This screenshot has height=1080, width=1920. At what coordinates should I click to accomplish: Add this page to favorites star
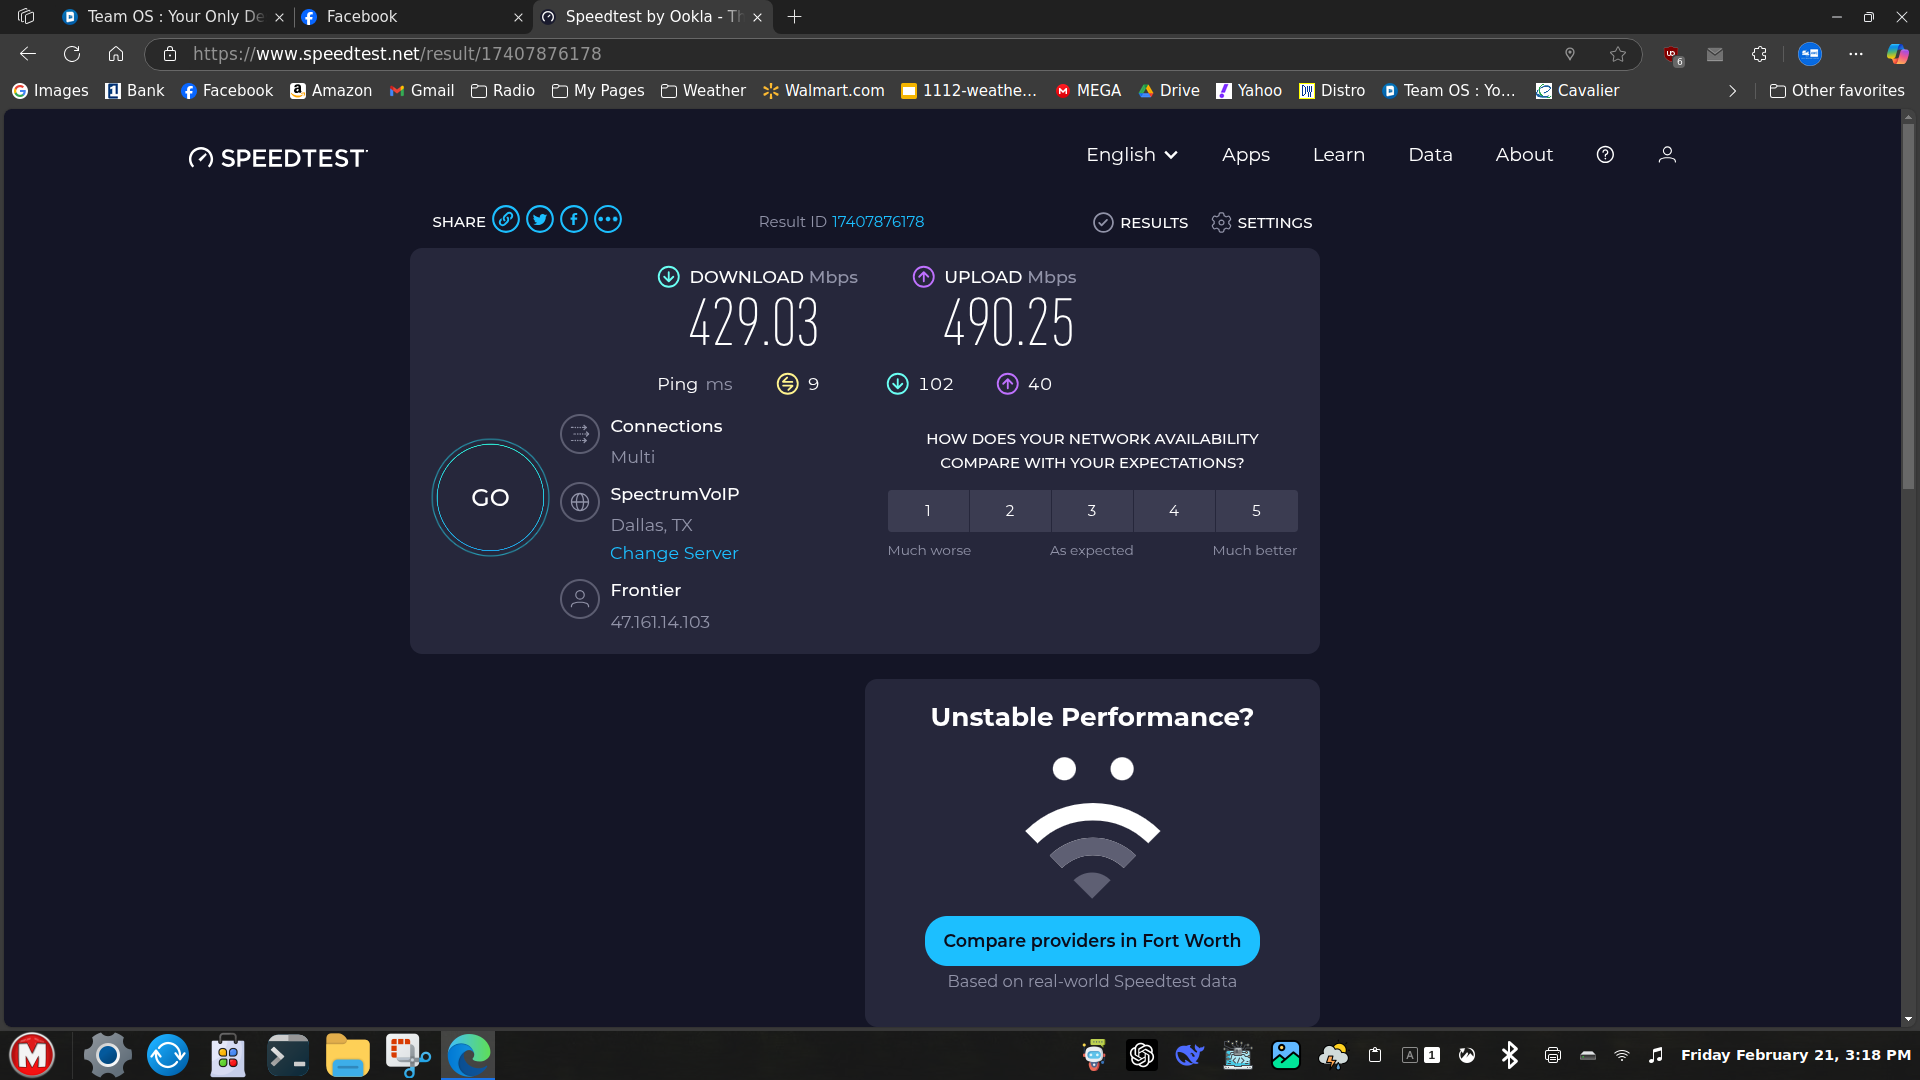click(x=1618, y=54)
